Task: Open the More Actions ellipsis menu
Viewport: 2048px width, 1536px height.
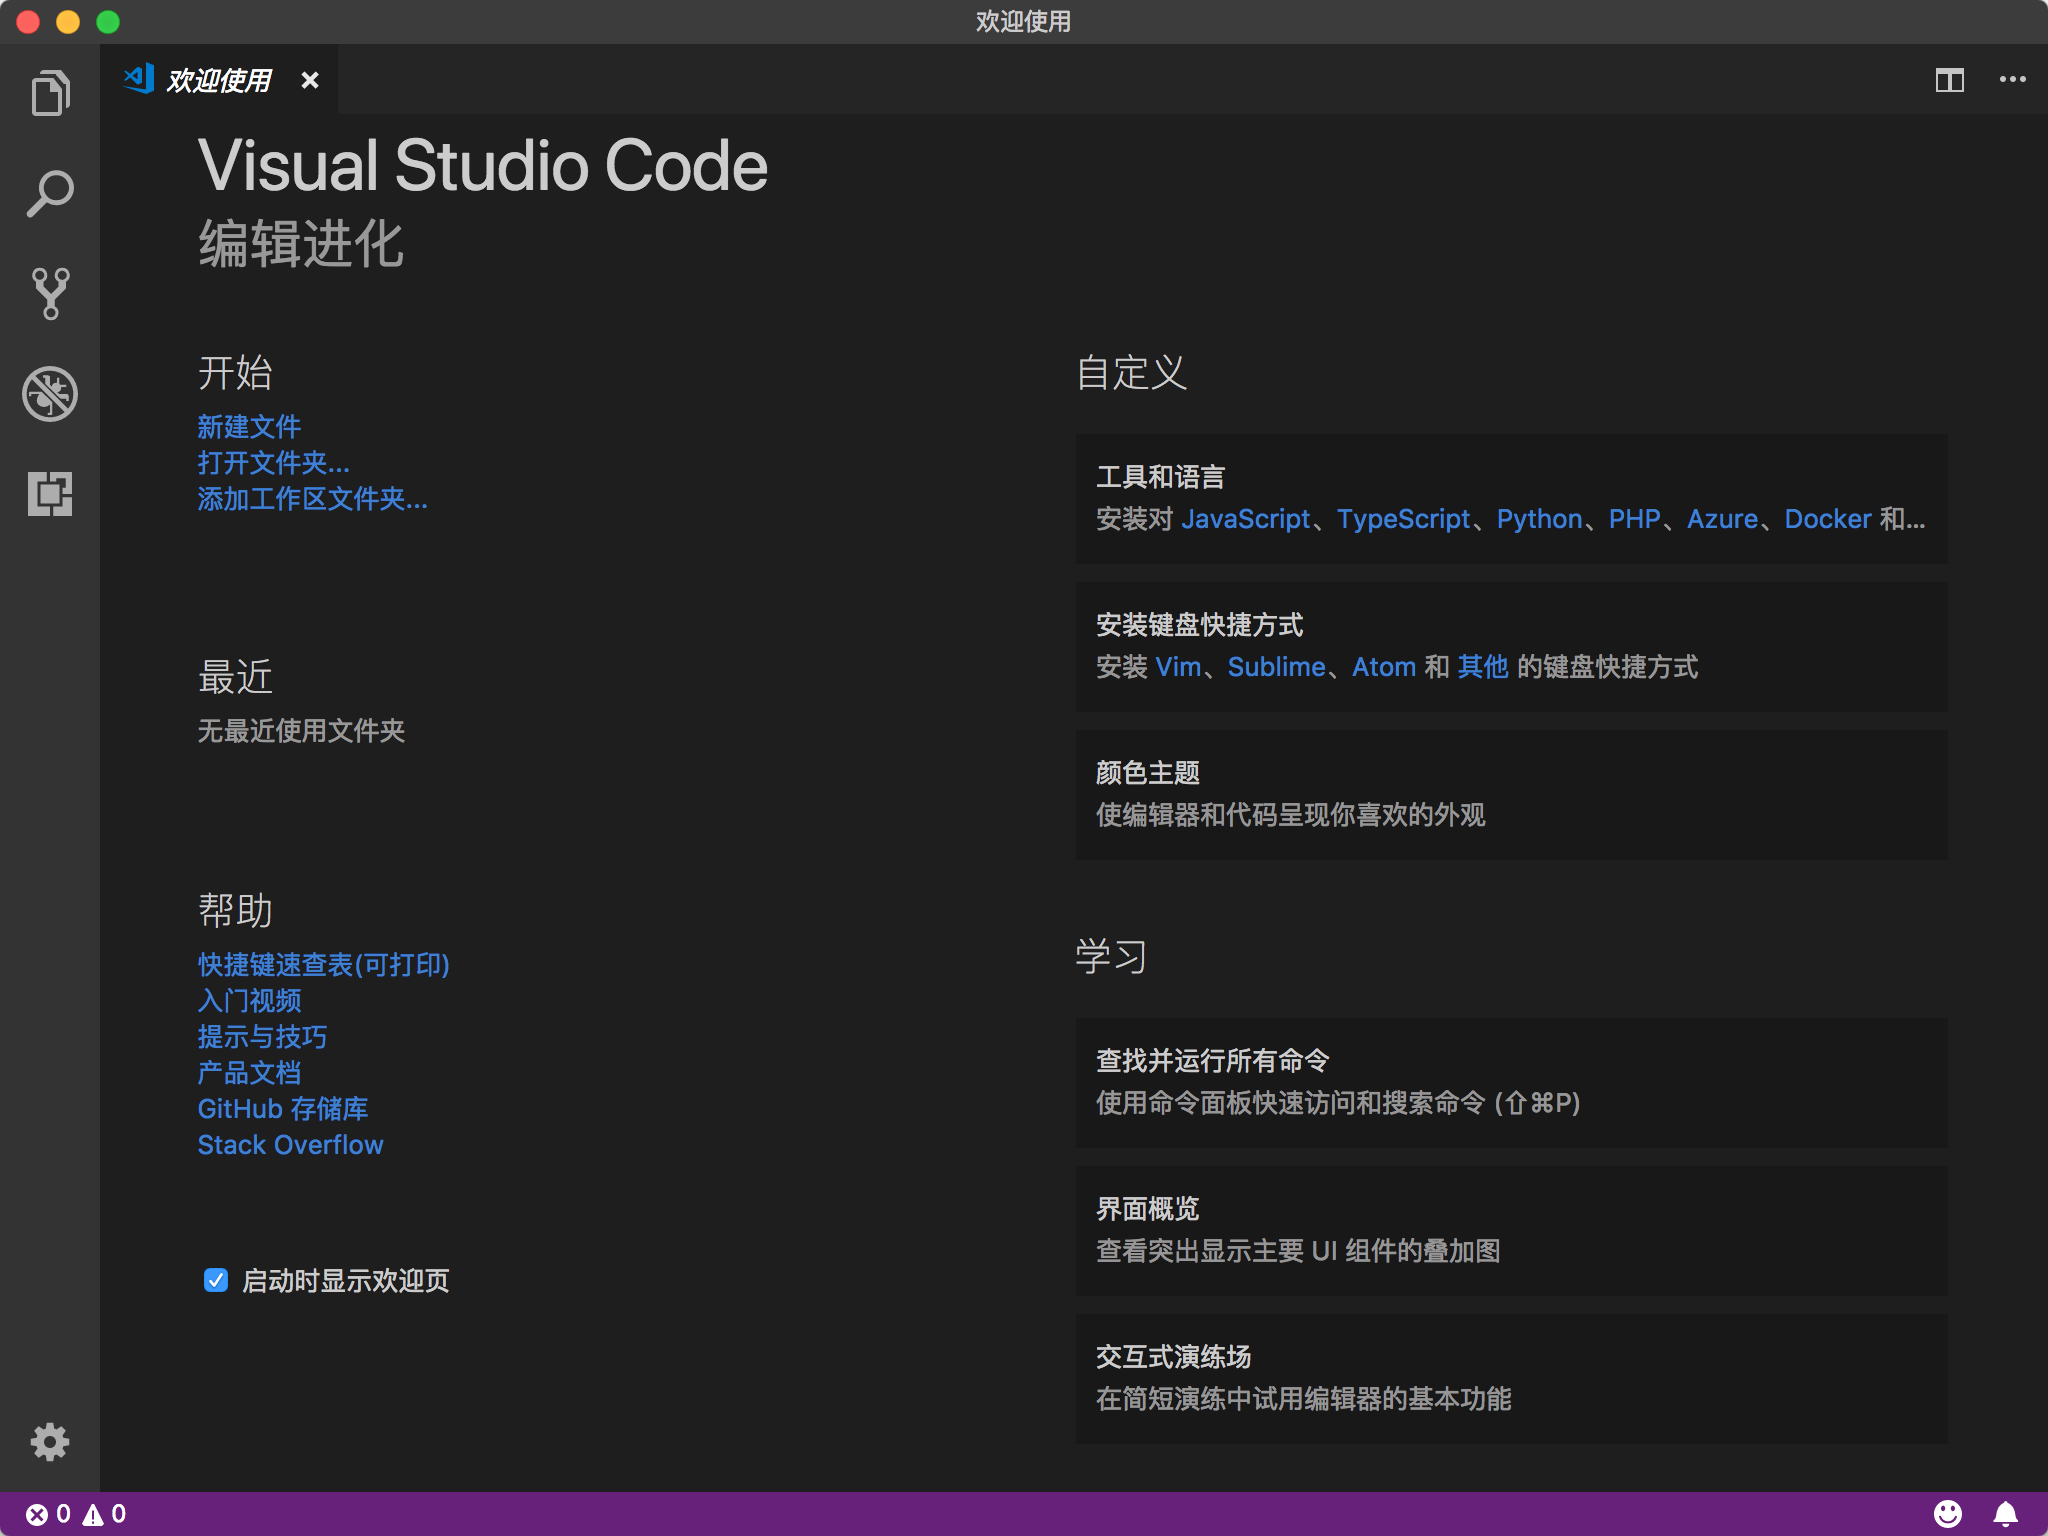Action: point(2013,79)
